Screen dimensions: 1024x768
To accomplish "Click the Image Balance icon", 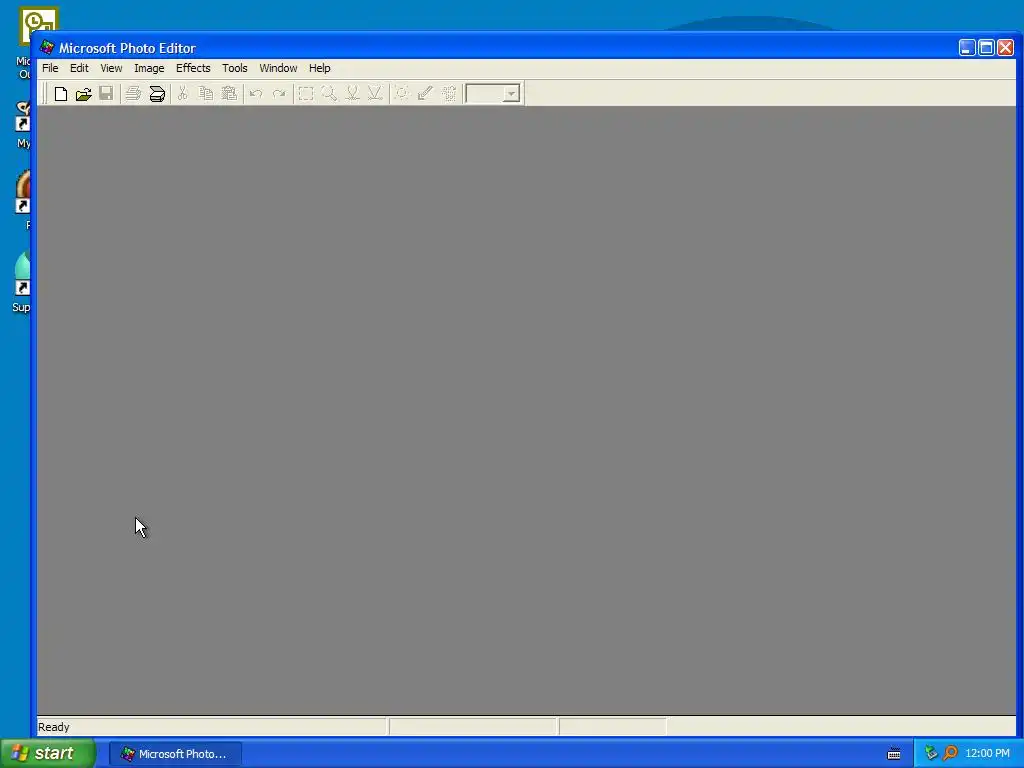I will coord(402,93).
